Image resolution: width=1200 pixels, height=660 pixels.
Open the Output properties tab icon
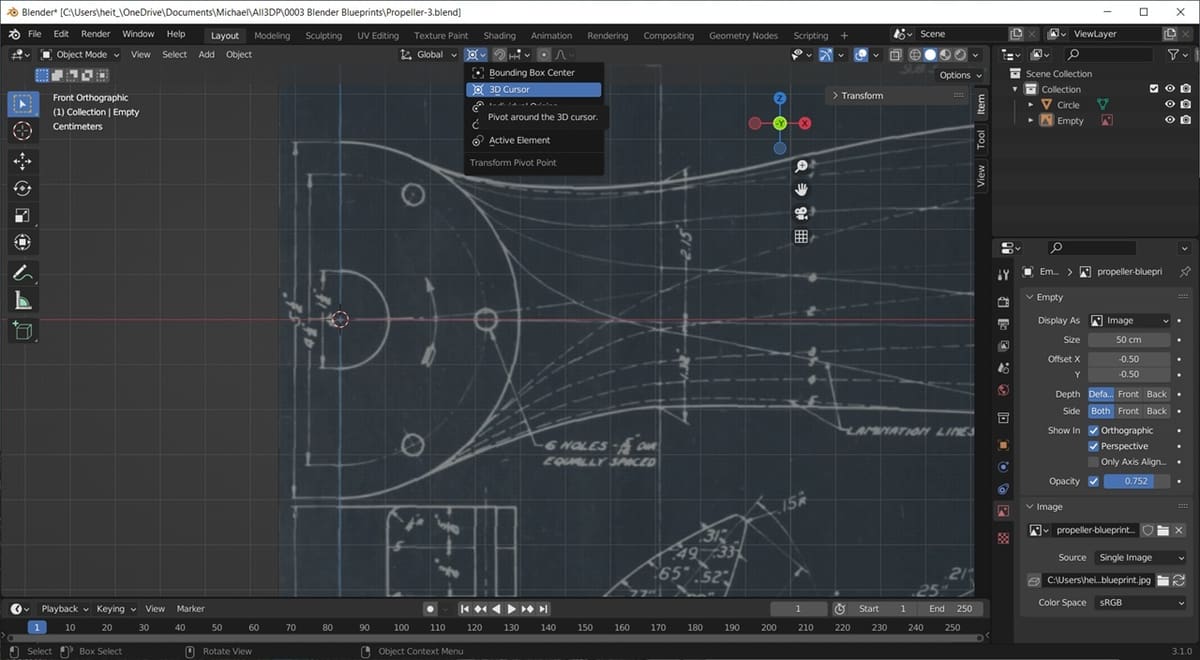click(x=1003, y=323)
